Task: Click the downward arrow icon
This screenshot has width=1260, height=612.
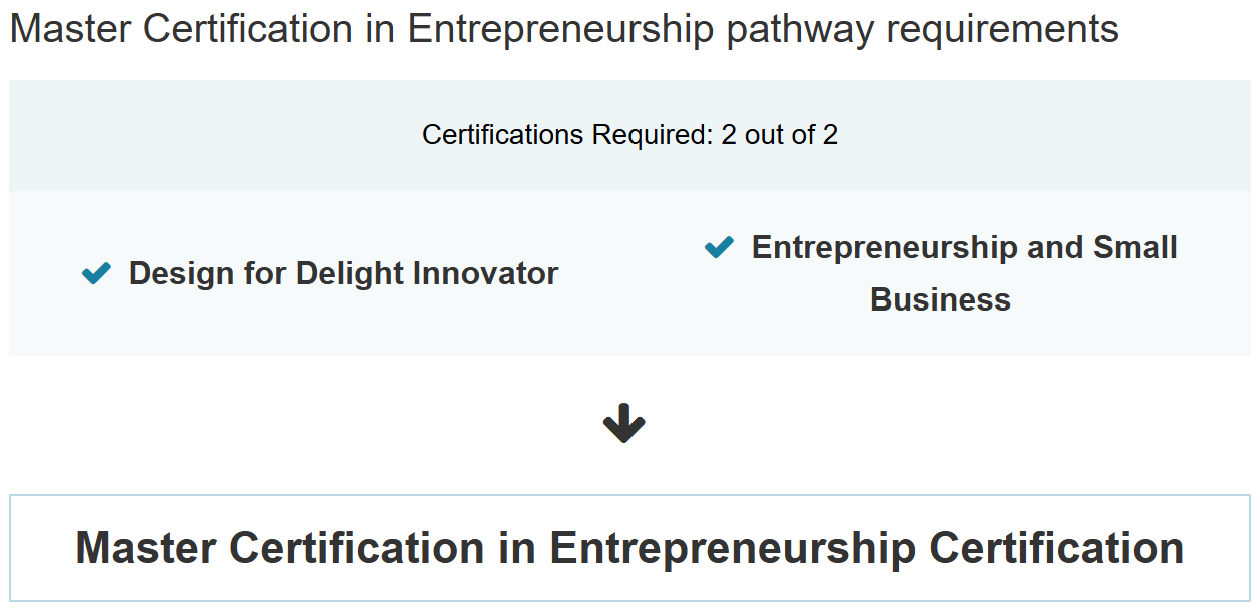Action: pyautogui.click(x=624, y=424)
